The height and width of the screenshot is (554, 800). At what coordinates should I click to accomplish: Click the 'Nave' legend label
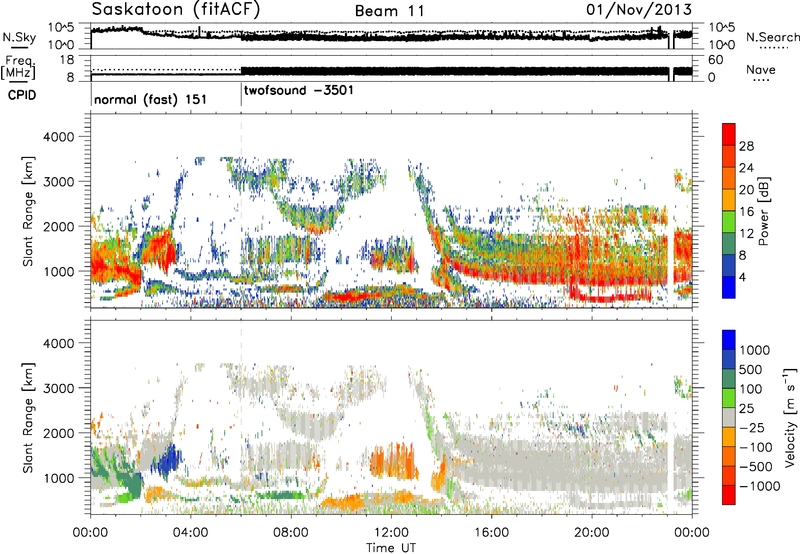pyautogui.click(x=760, y=70)
